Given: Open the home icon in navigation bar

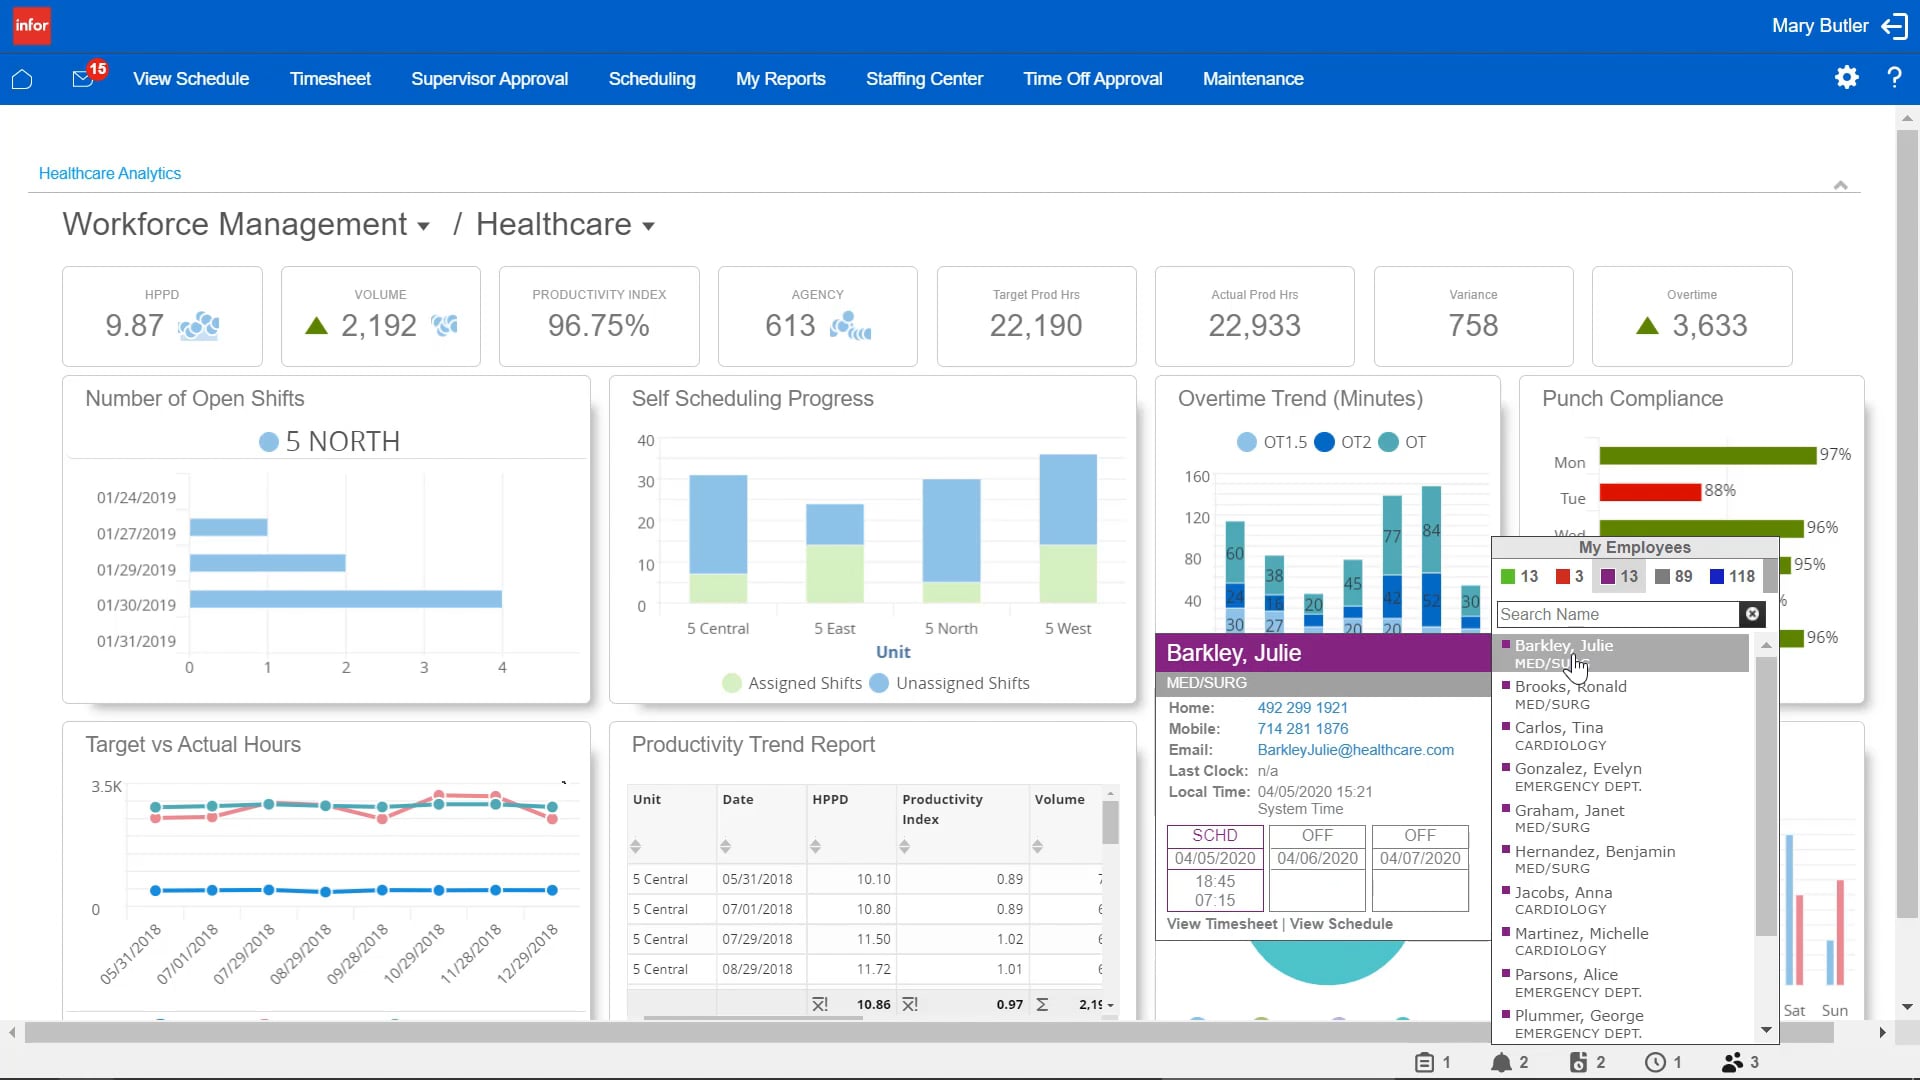Looking at the screenshot, I should 22,79.
